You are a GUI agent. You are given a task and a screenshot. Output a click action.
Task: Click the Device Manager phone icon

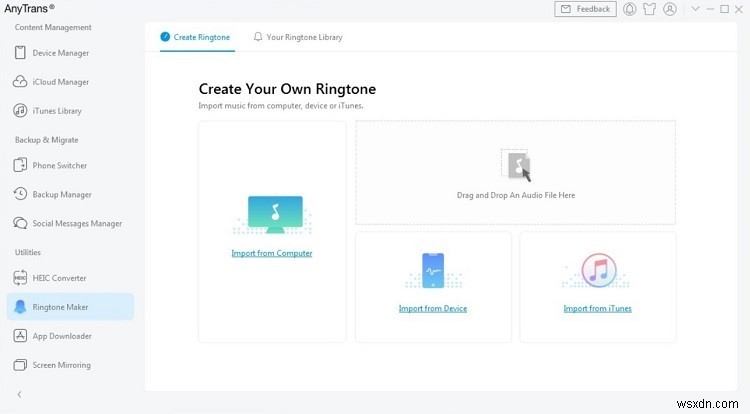[x=20, y=53]
